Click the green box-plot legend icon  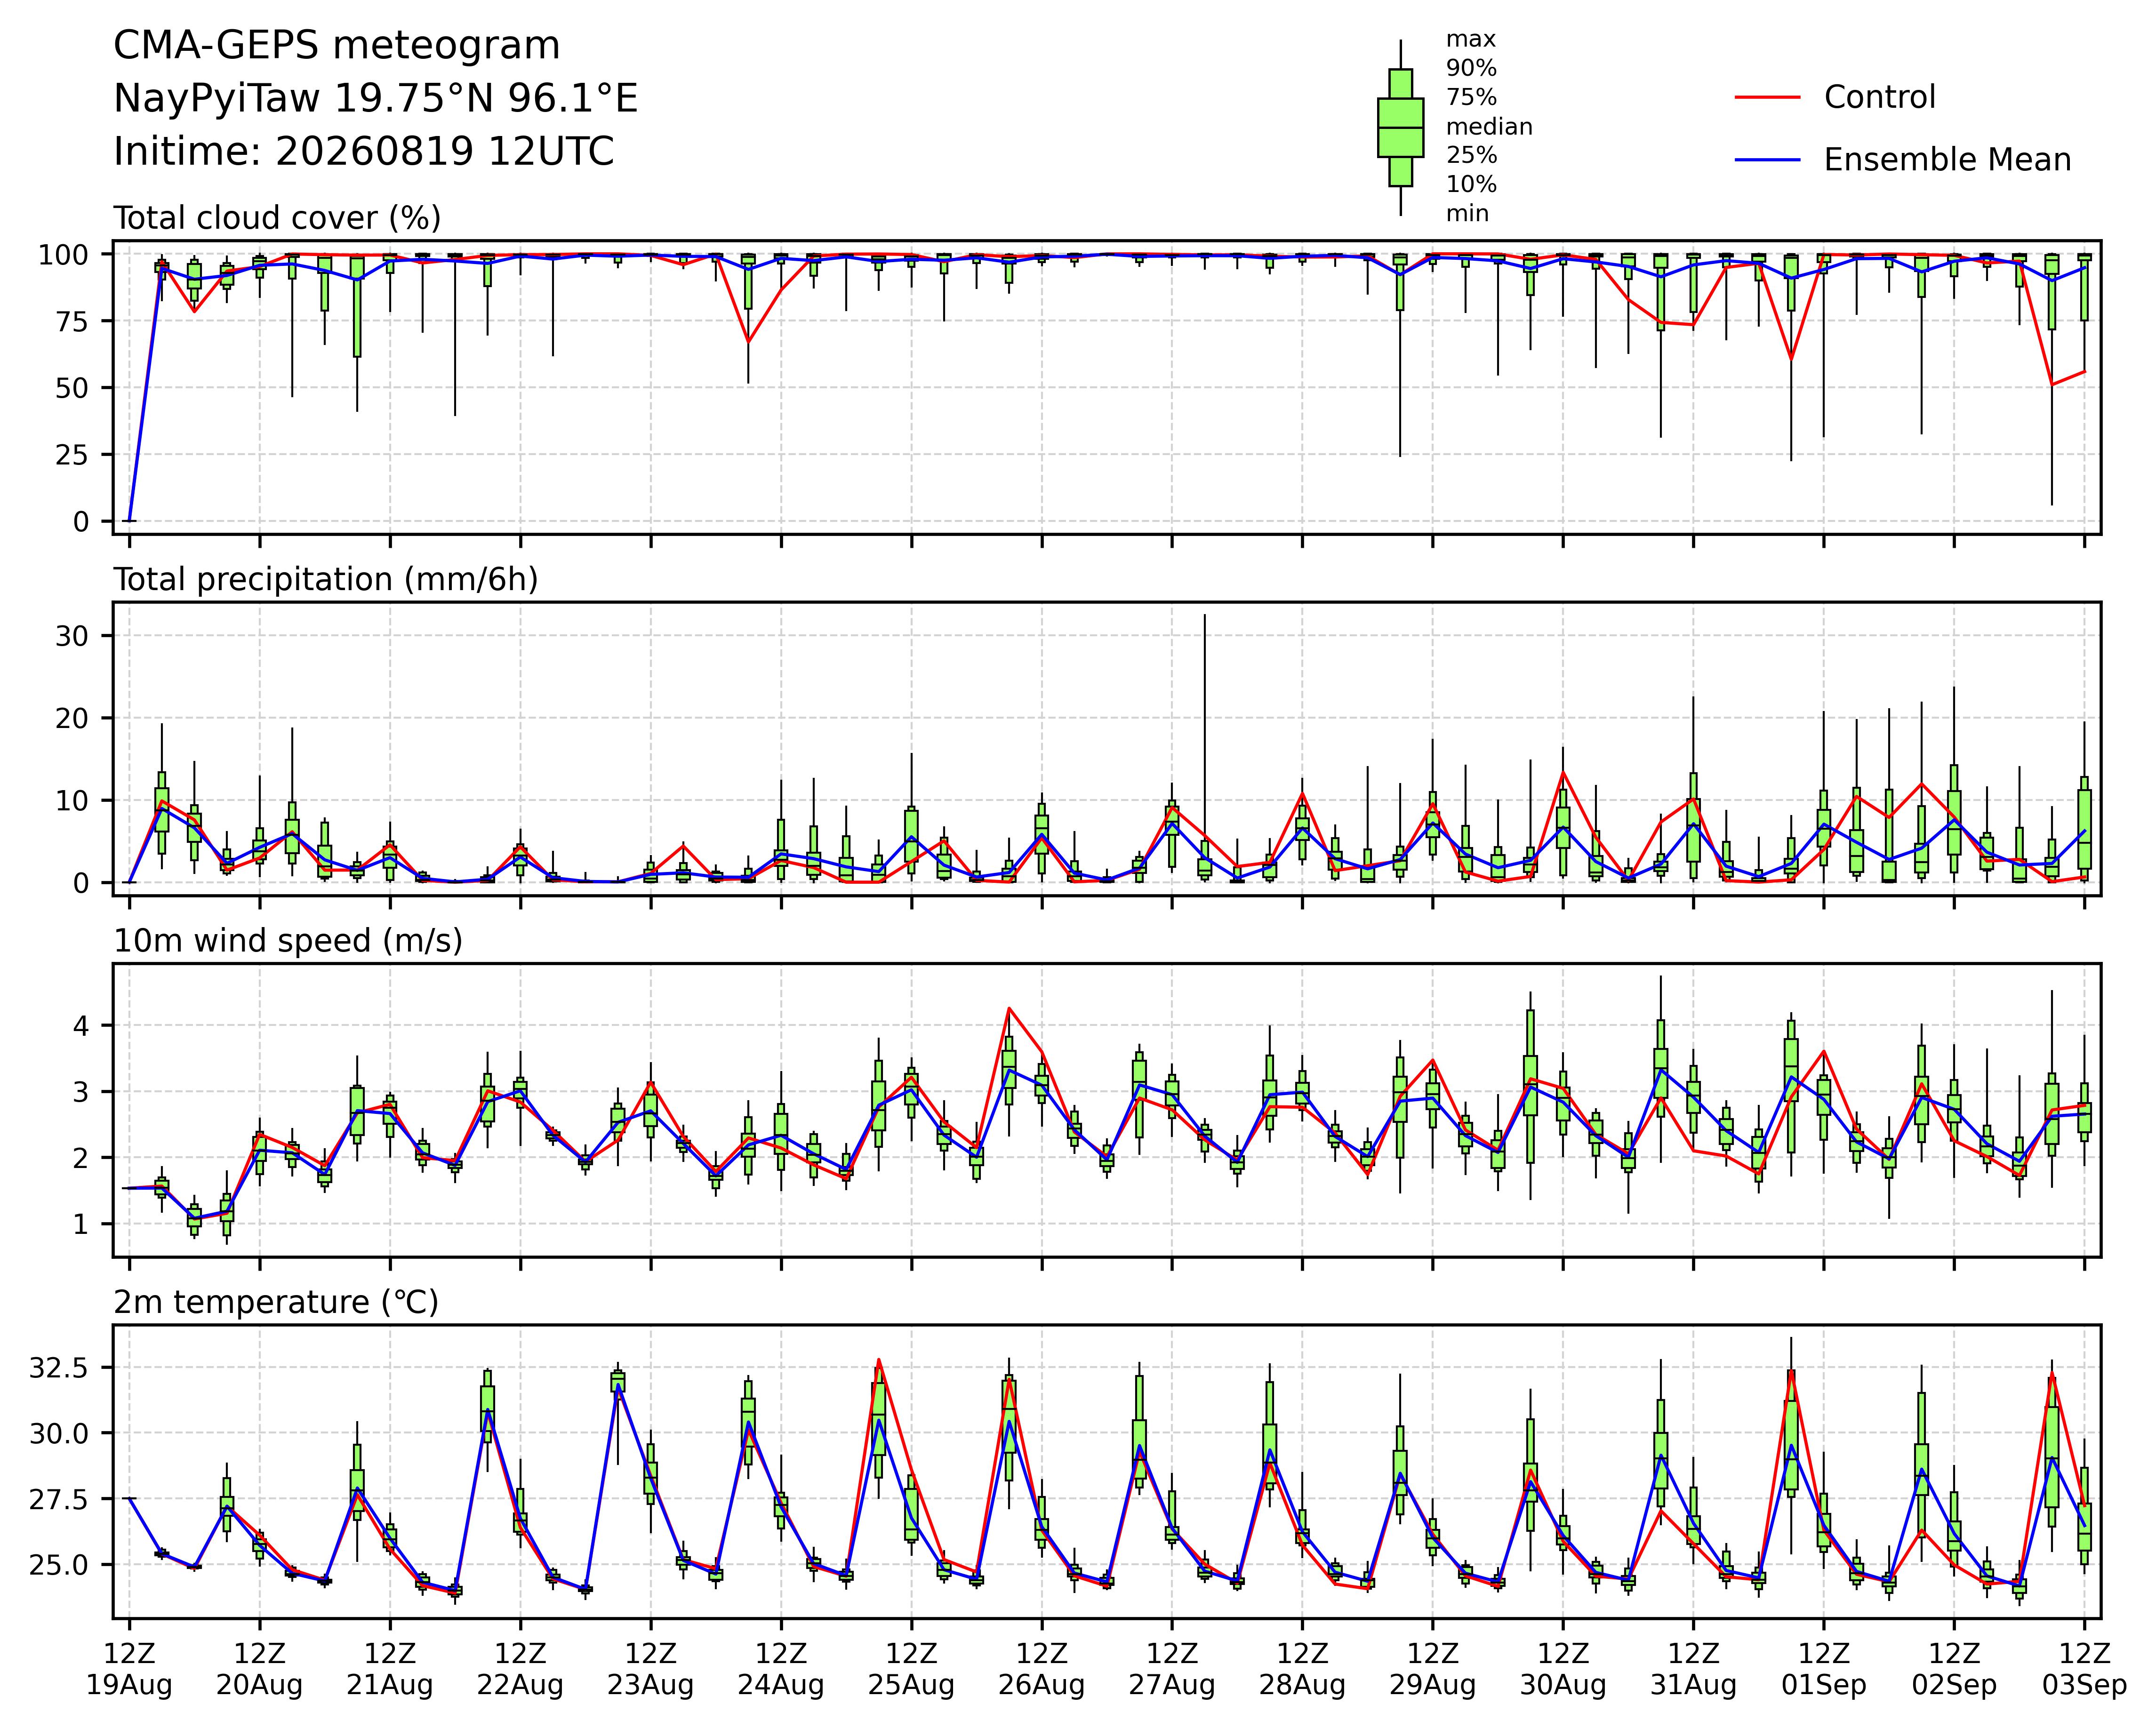tap(1400, 127)
